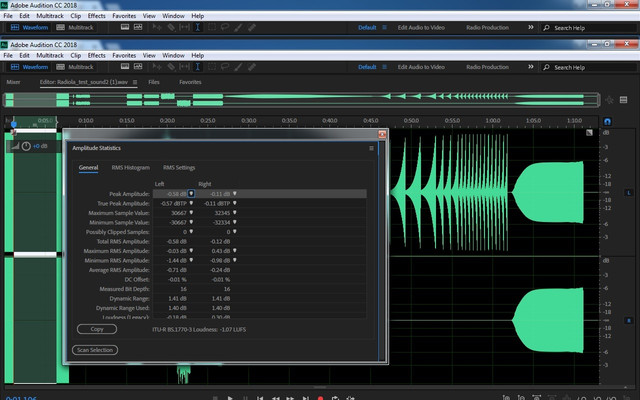
Task: Select the Lasso Selection tool in front window
Action: [225, 67]
